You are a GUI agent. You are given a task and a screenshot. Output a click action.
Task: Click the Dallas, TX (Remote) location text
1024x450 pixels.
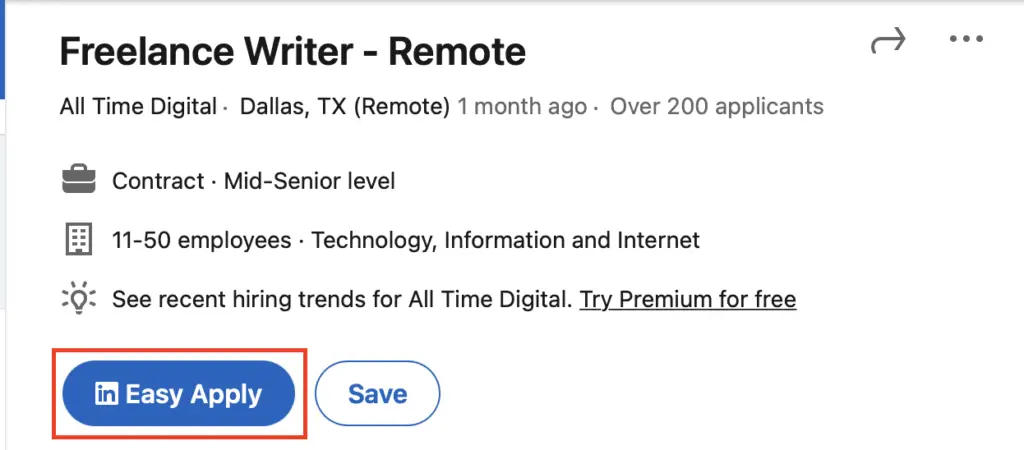[x=345, y=106]
